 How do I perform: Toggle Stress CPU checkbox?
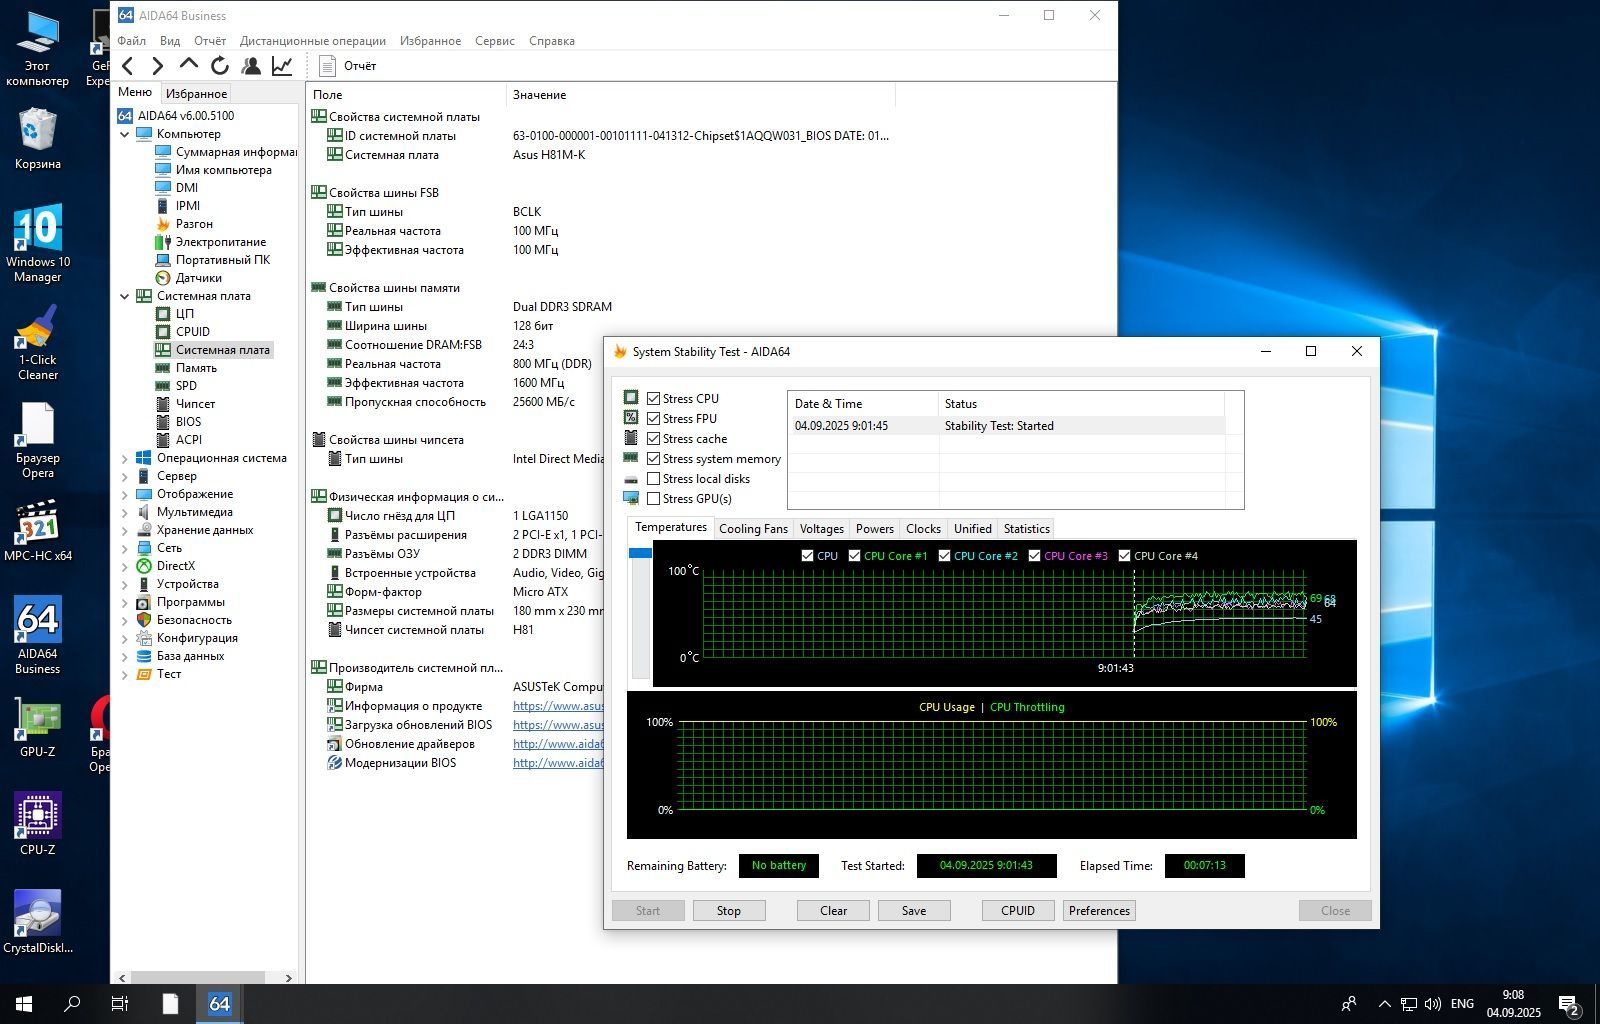click(653, 398)
